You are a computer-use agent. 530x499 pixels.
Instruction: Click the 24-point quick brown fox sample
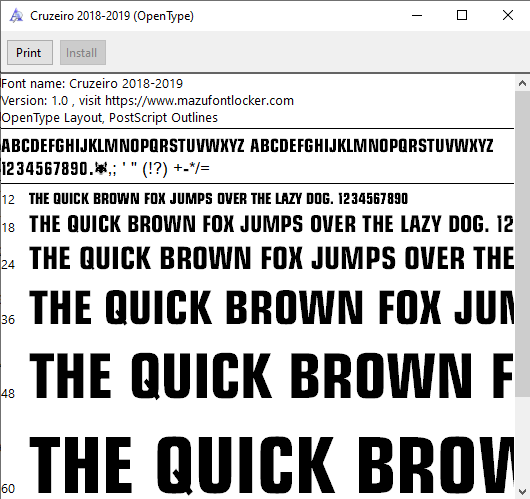point(271,258)
